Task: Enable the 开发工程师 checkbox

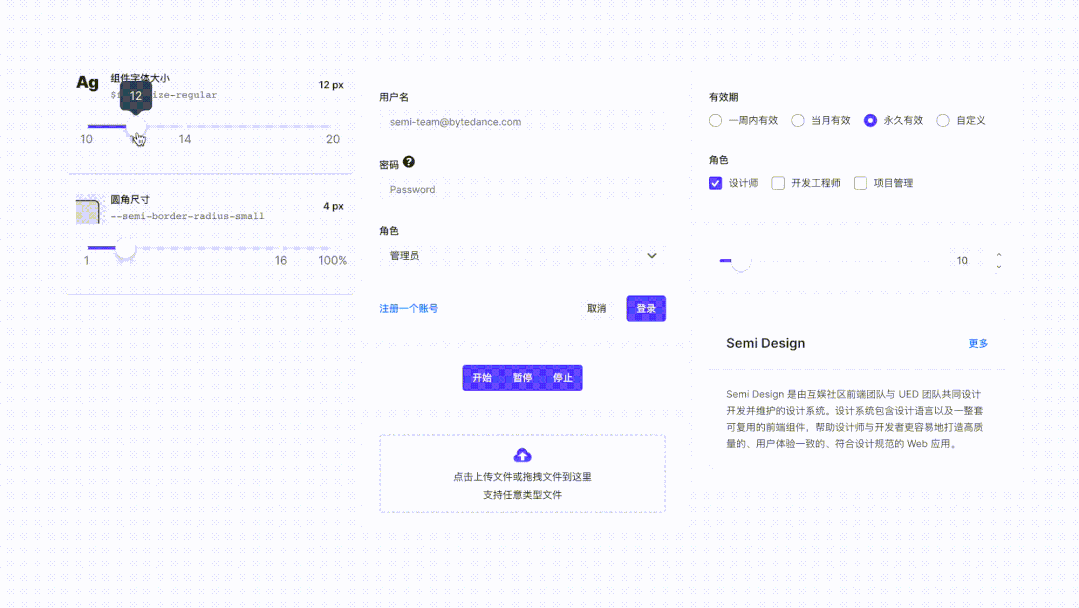Action: coord(777,183)
